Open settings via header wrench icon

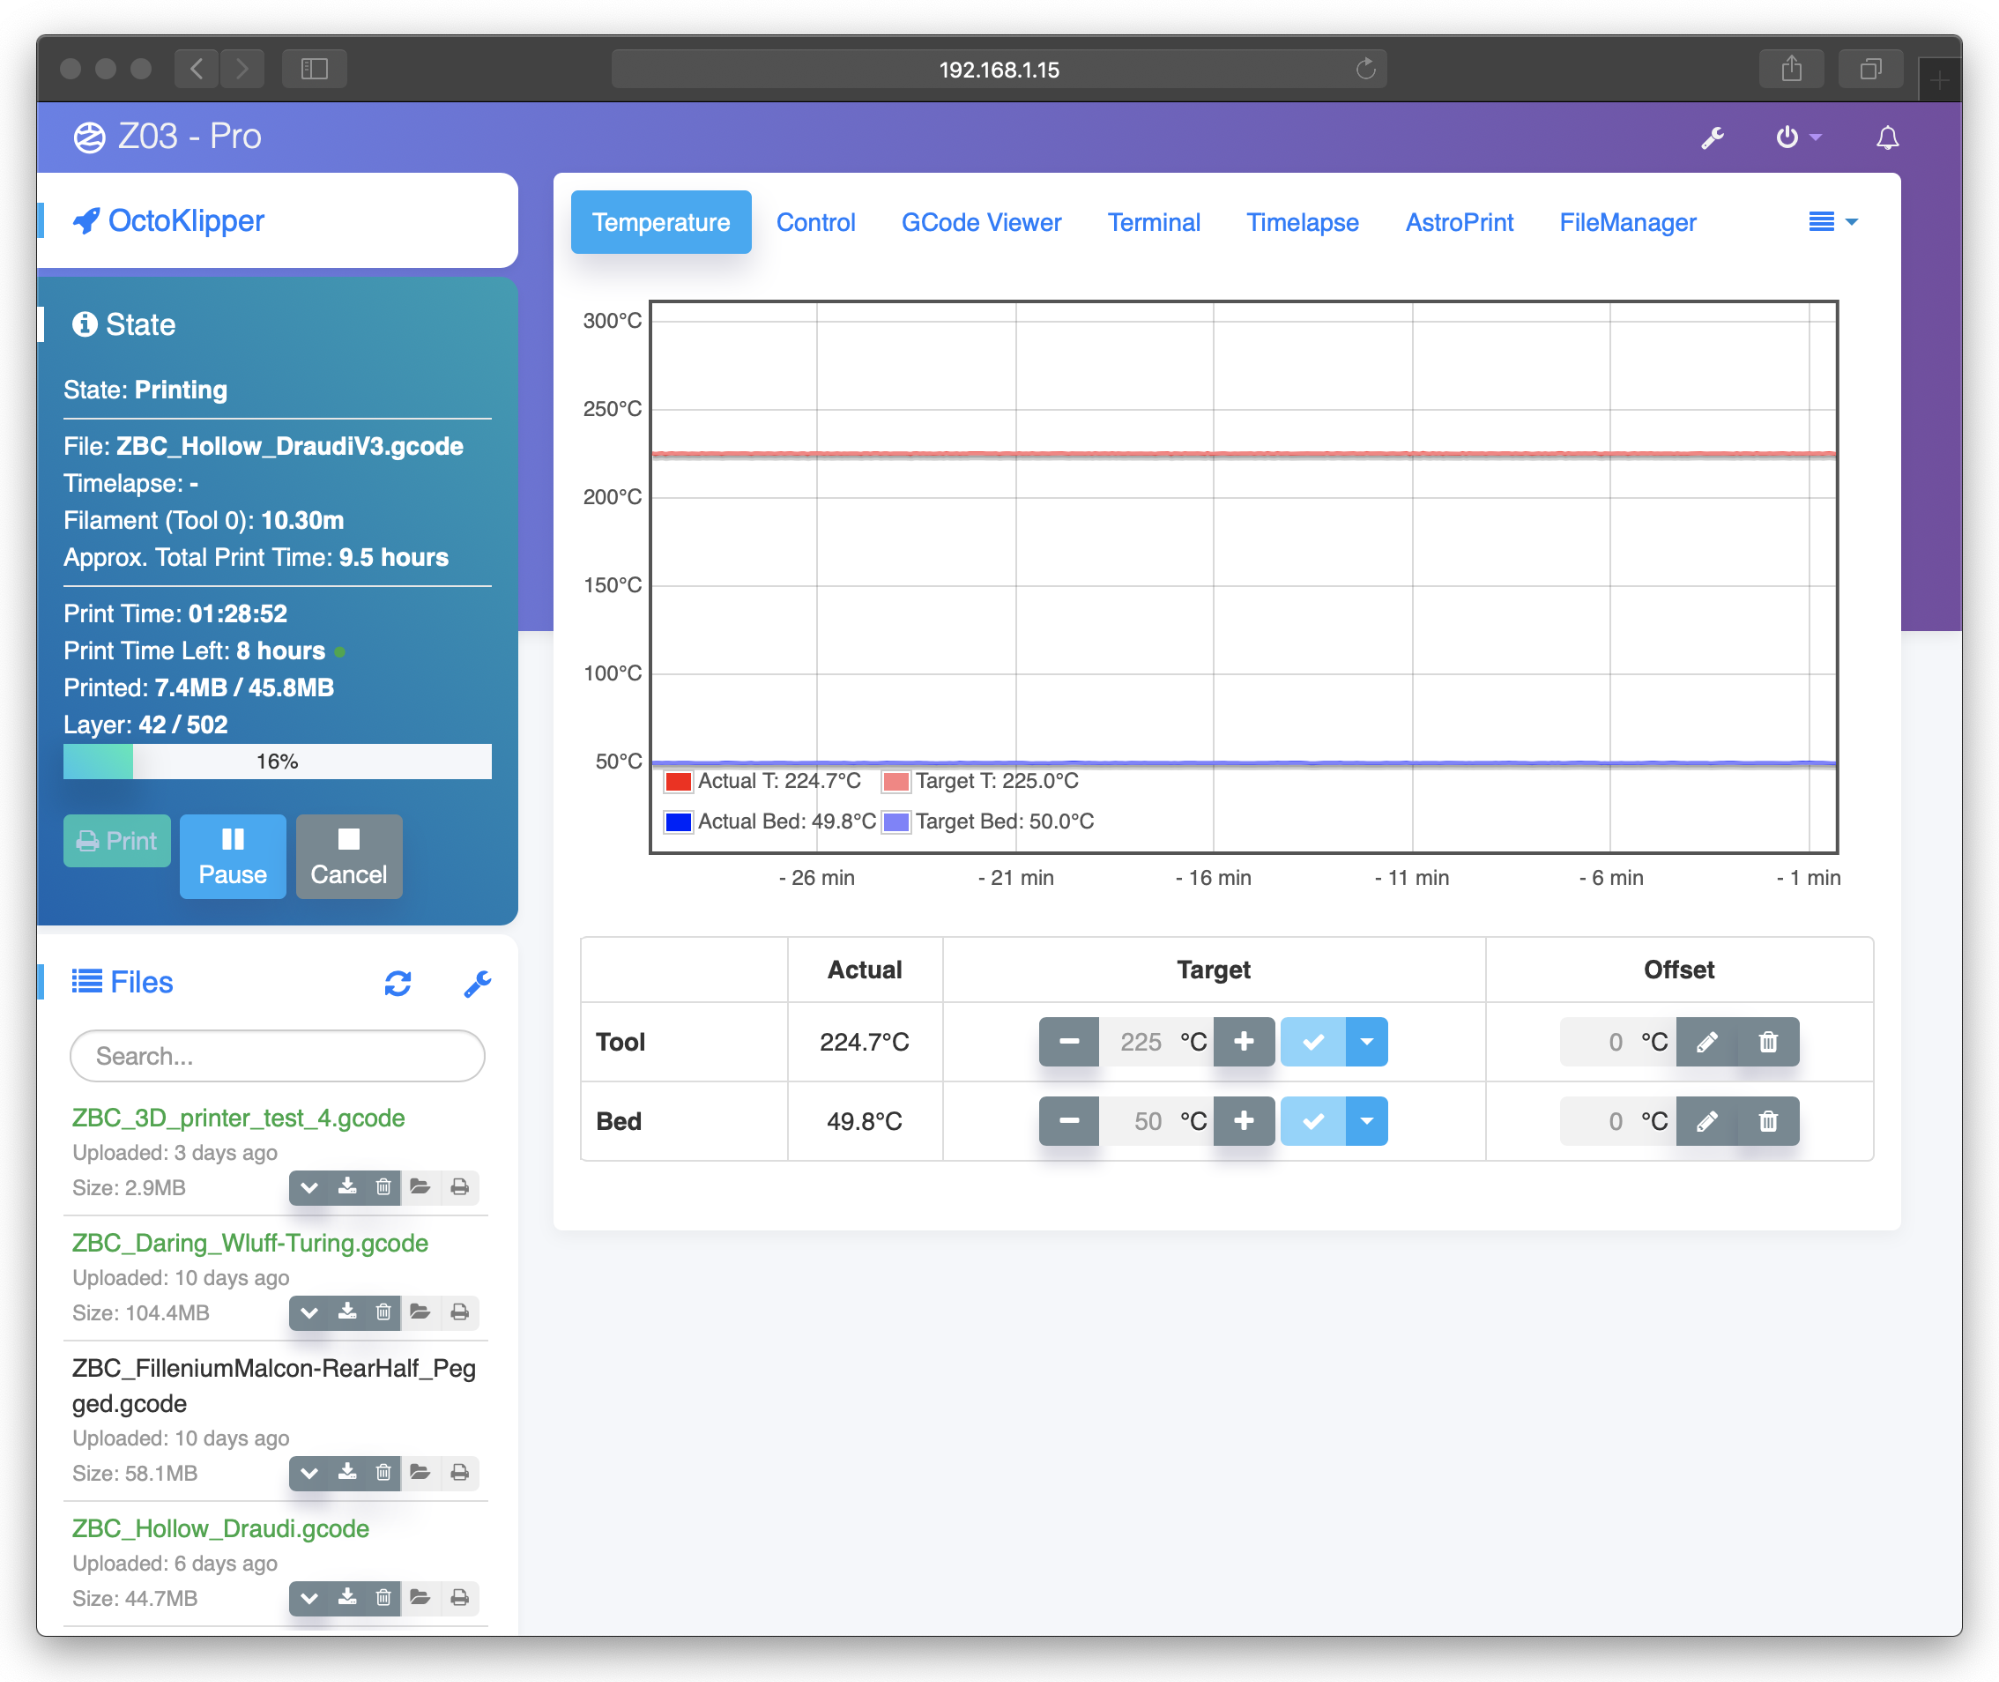coord(1712,138)
